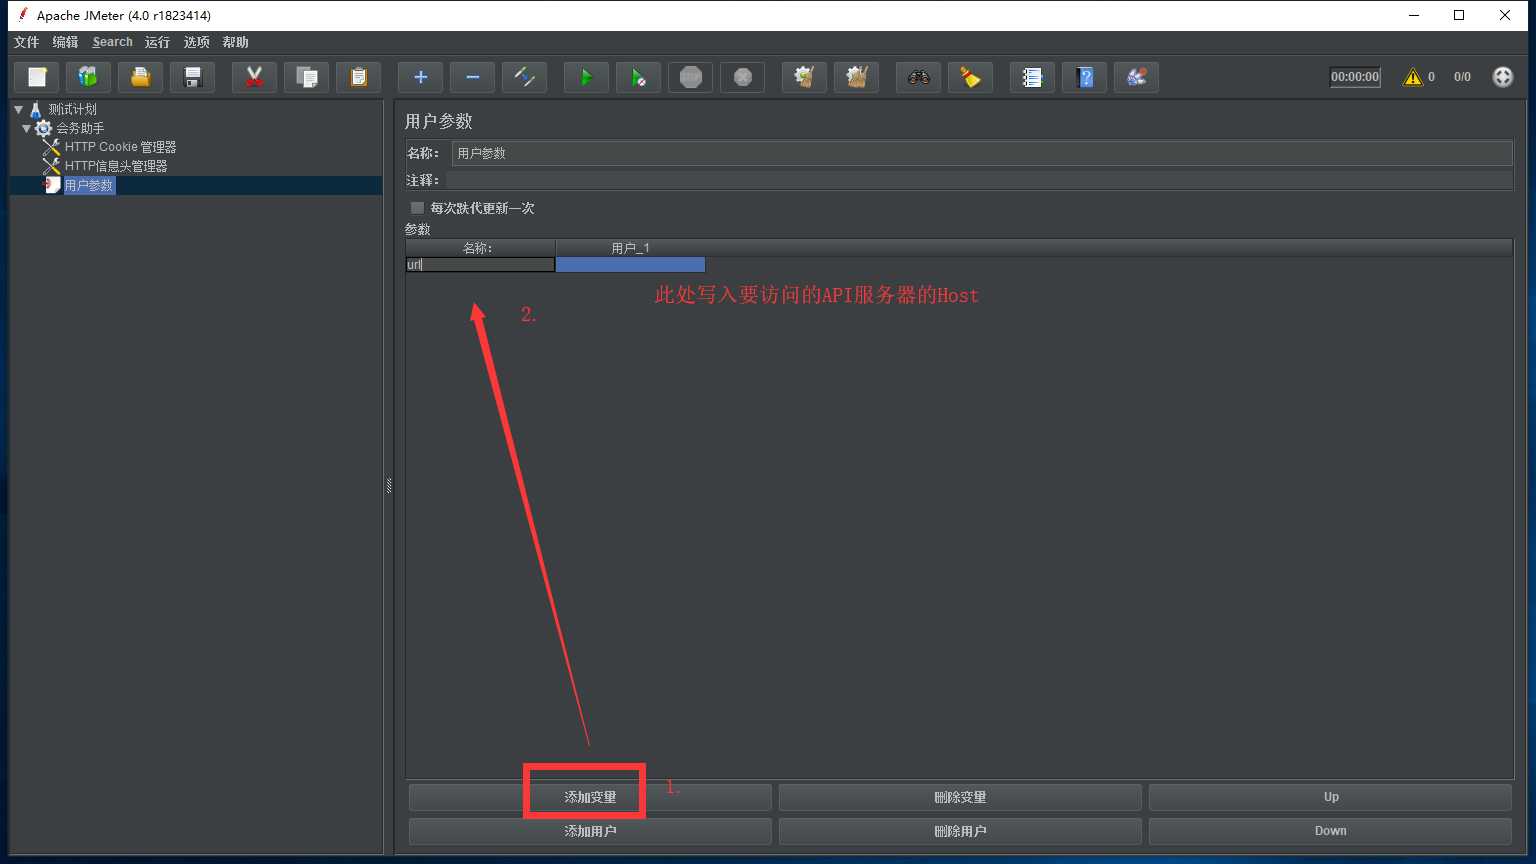Click the url name cell

click(x=480, y=264)
